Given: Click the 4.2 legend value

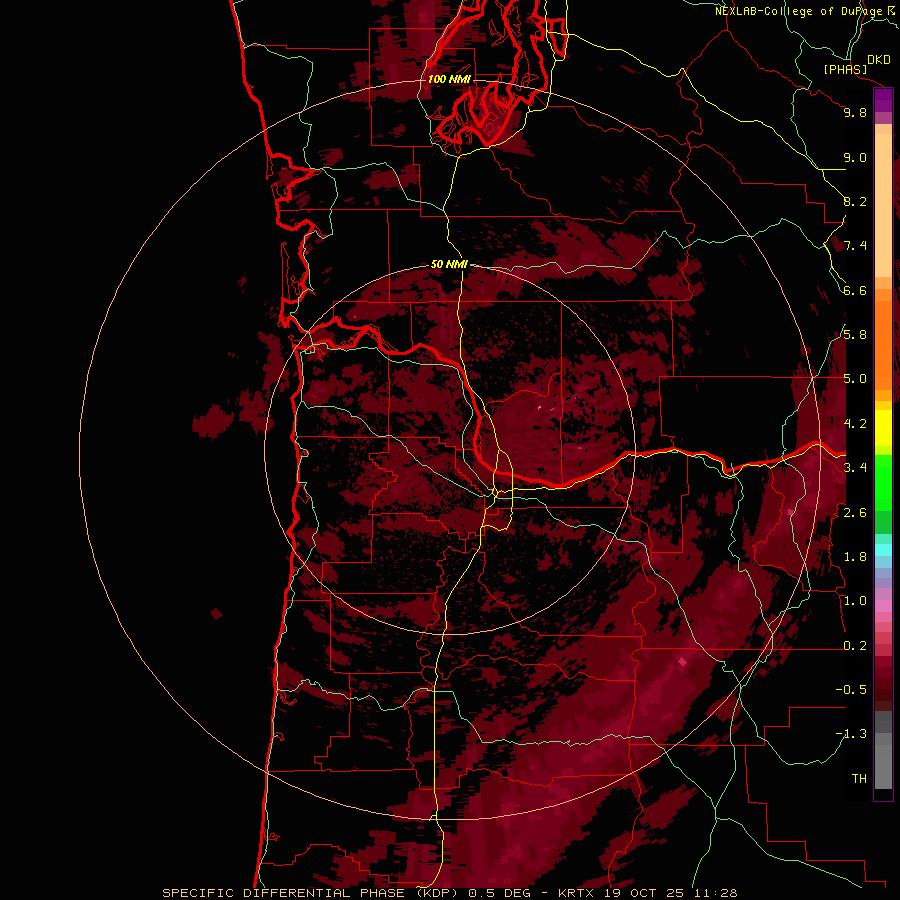Looking at the screenshot, I should [x=855, y=424].
